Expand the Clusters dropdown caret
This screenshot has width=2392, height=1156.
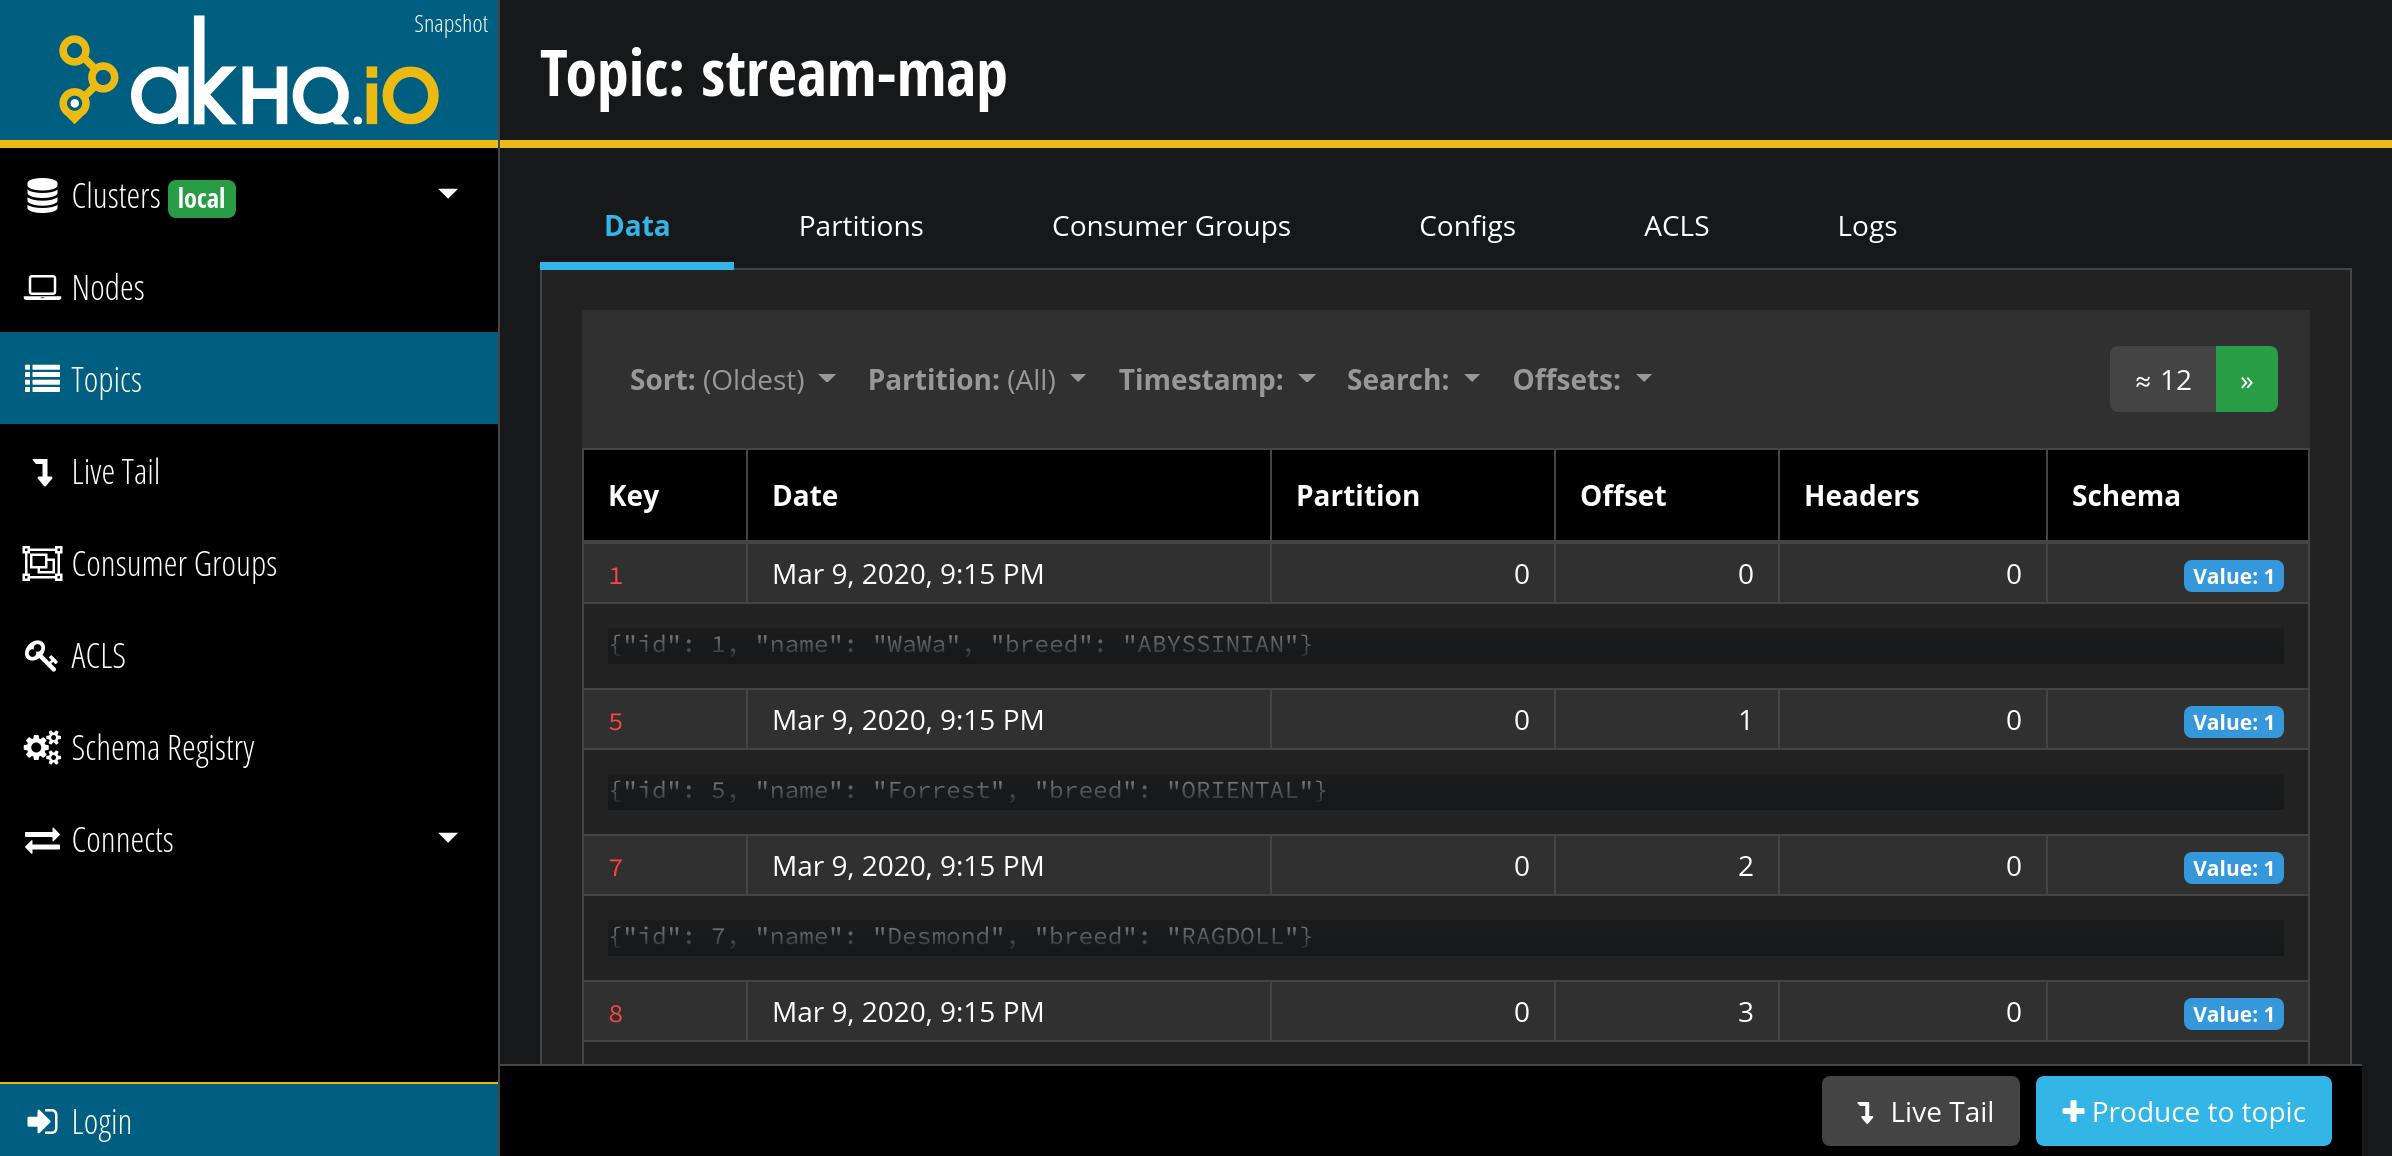tap(448, 194)
